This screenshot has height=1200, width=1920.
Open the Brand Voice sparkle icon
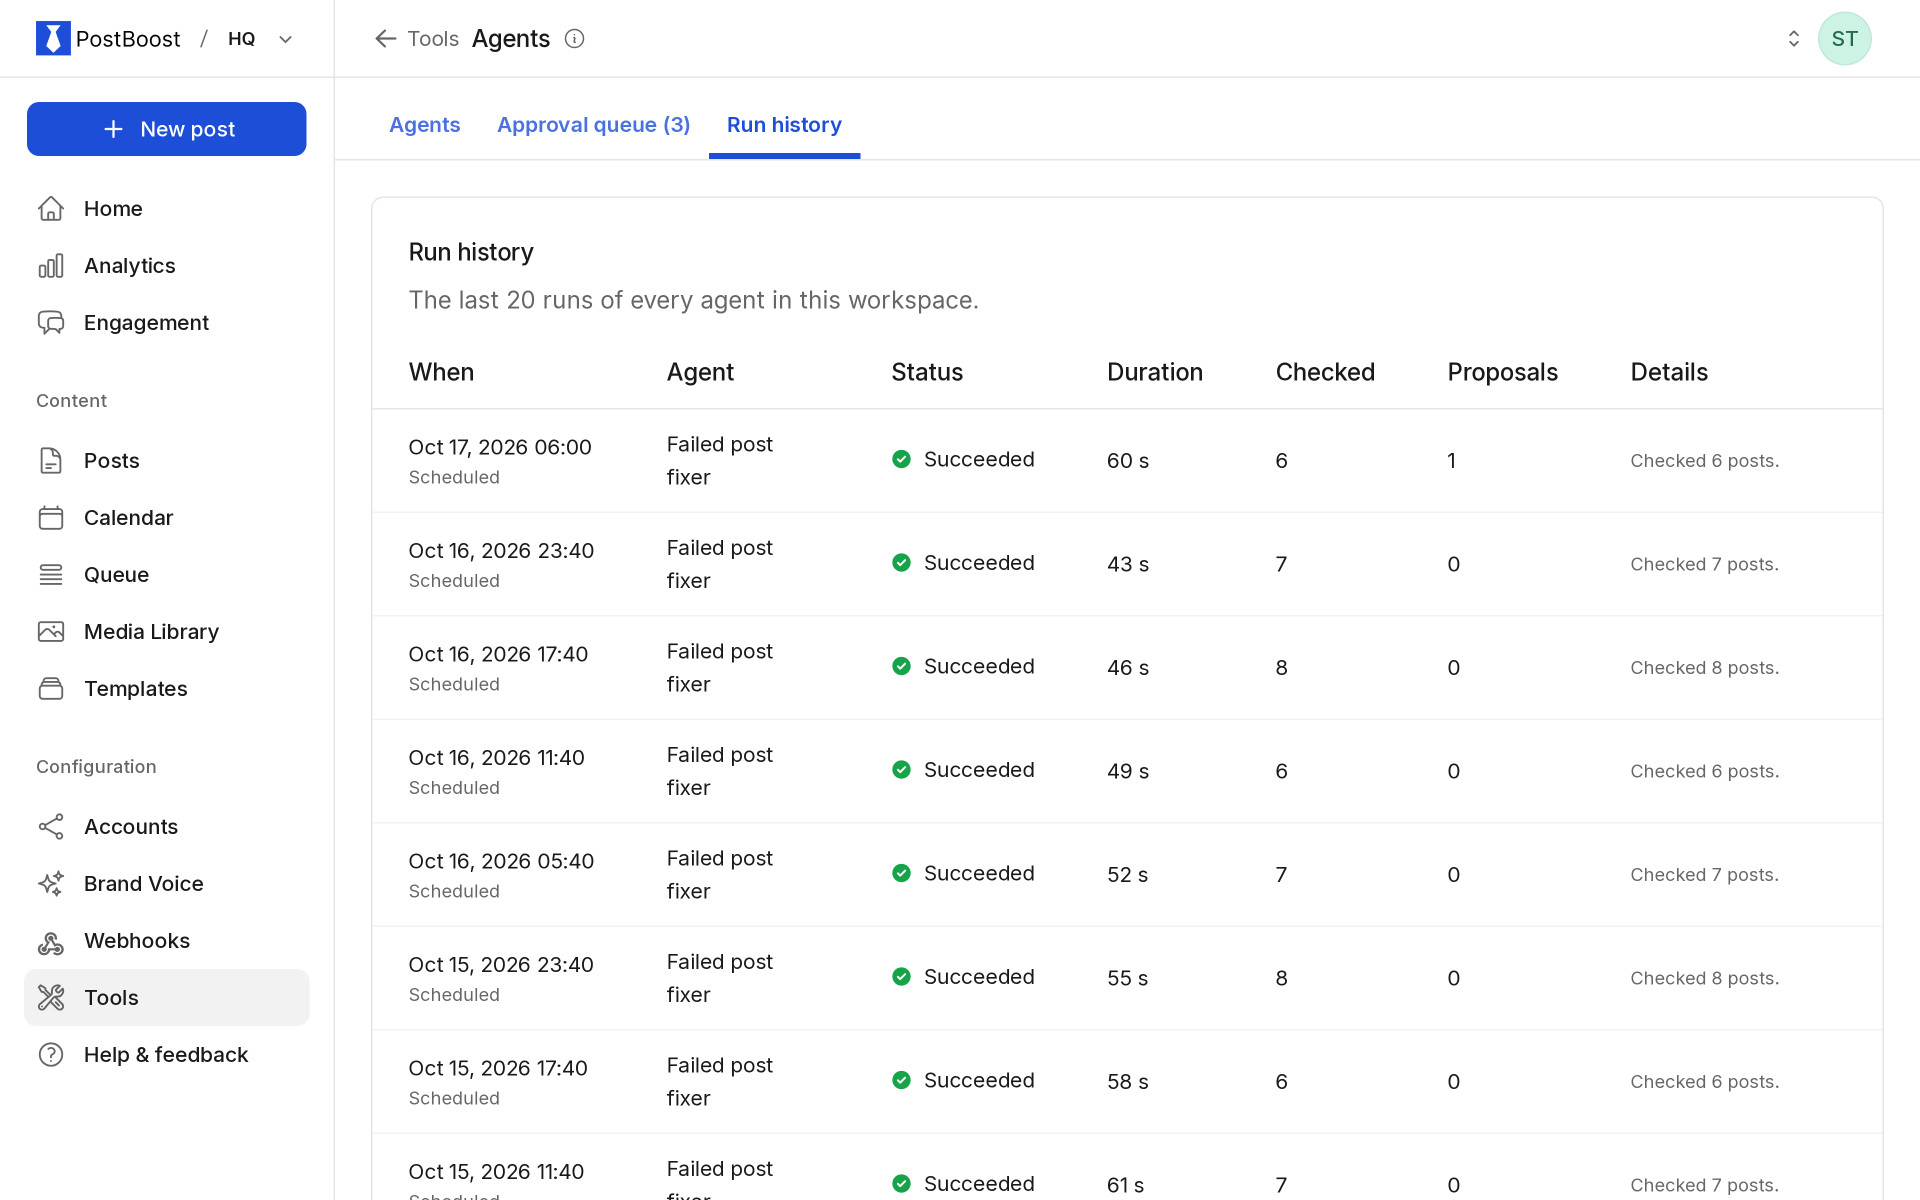51,883
